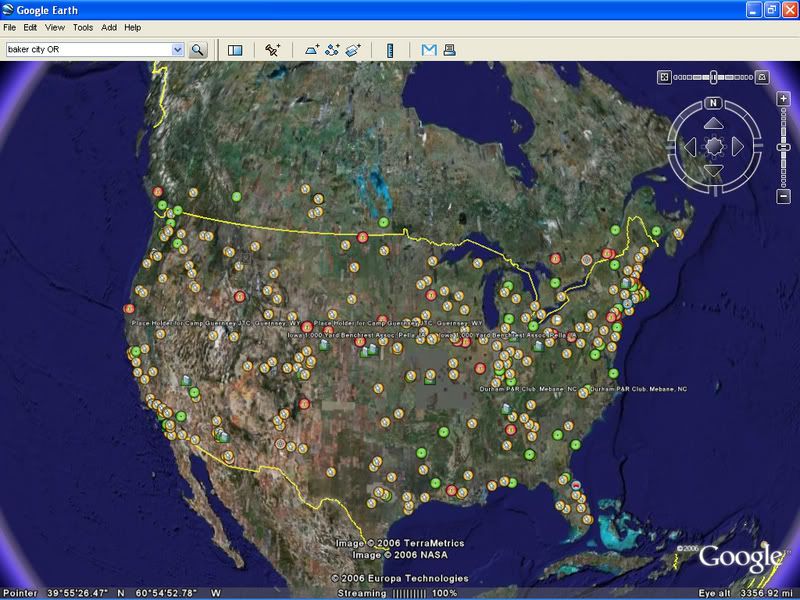Click the Streaming 100% status indicator
800x600 pixels.
click(397, 593)
